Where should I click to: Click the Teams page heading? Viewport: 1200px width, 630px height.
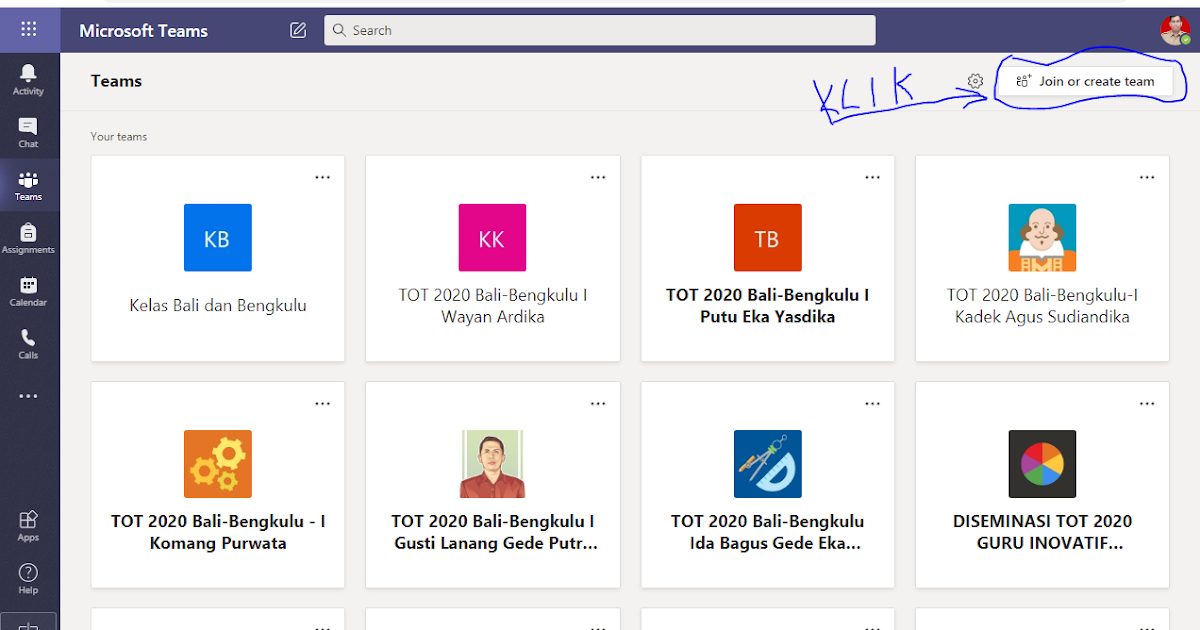point(116,81)
